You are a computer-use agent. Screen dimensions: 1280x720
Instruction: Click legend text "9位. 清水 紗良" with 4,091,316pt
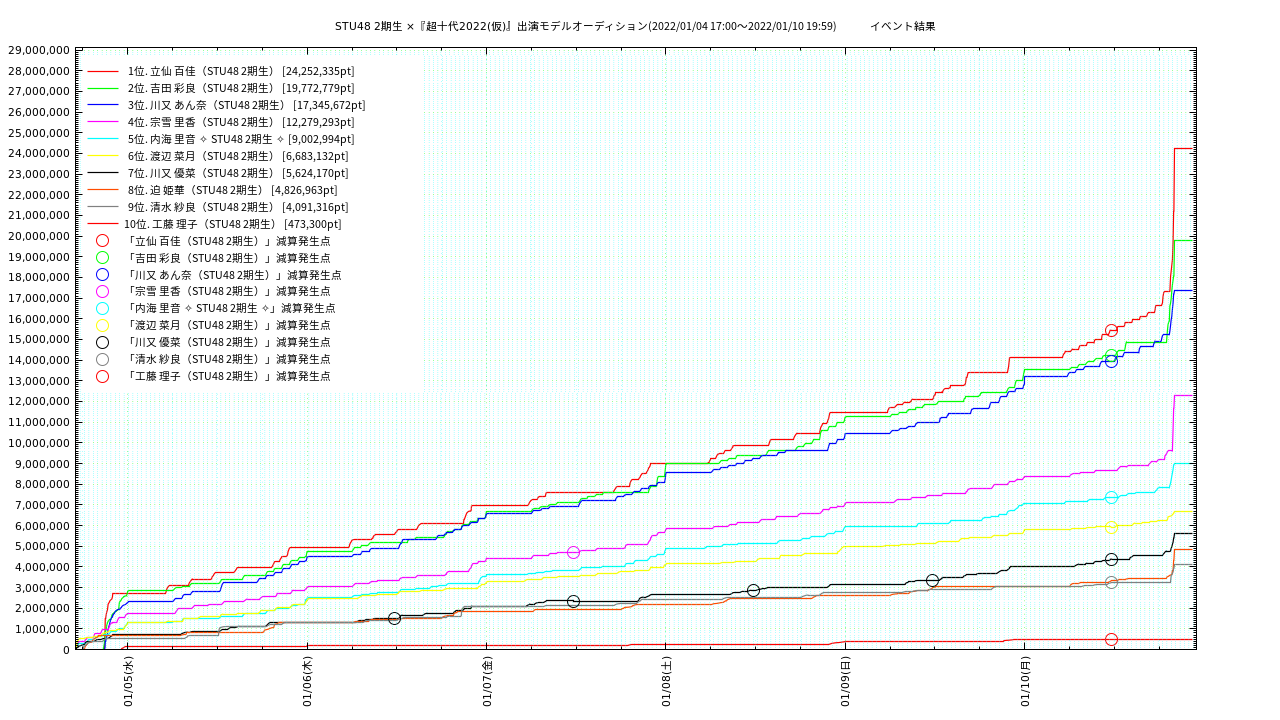click(x=238, y=207)
